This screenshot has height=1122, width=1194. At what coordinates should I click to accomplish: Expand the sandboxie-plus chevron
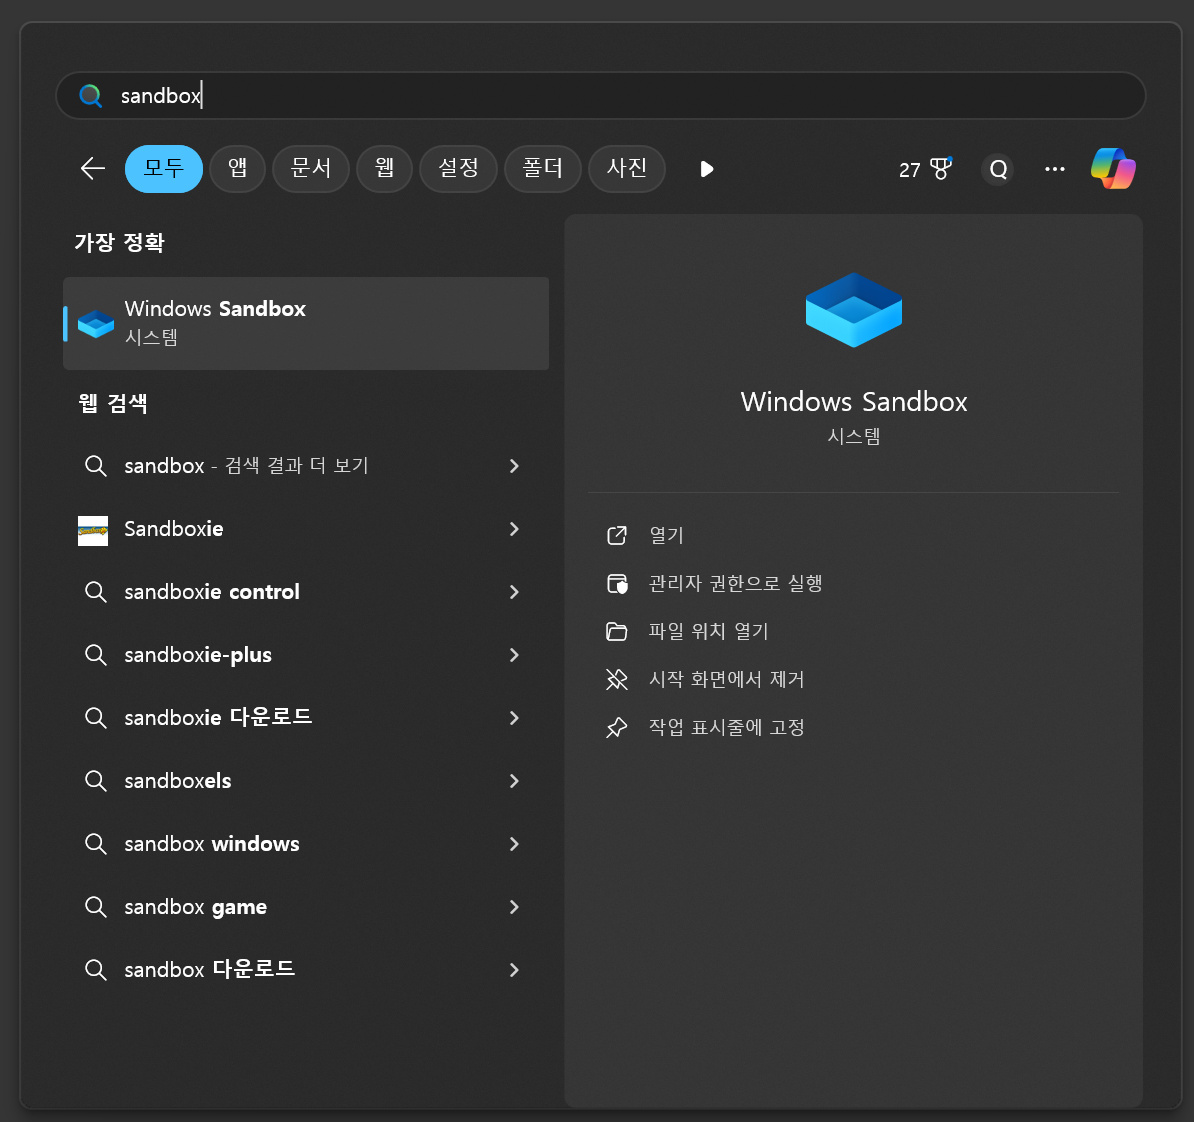[x=514, y=655]
